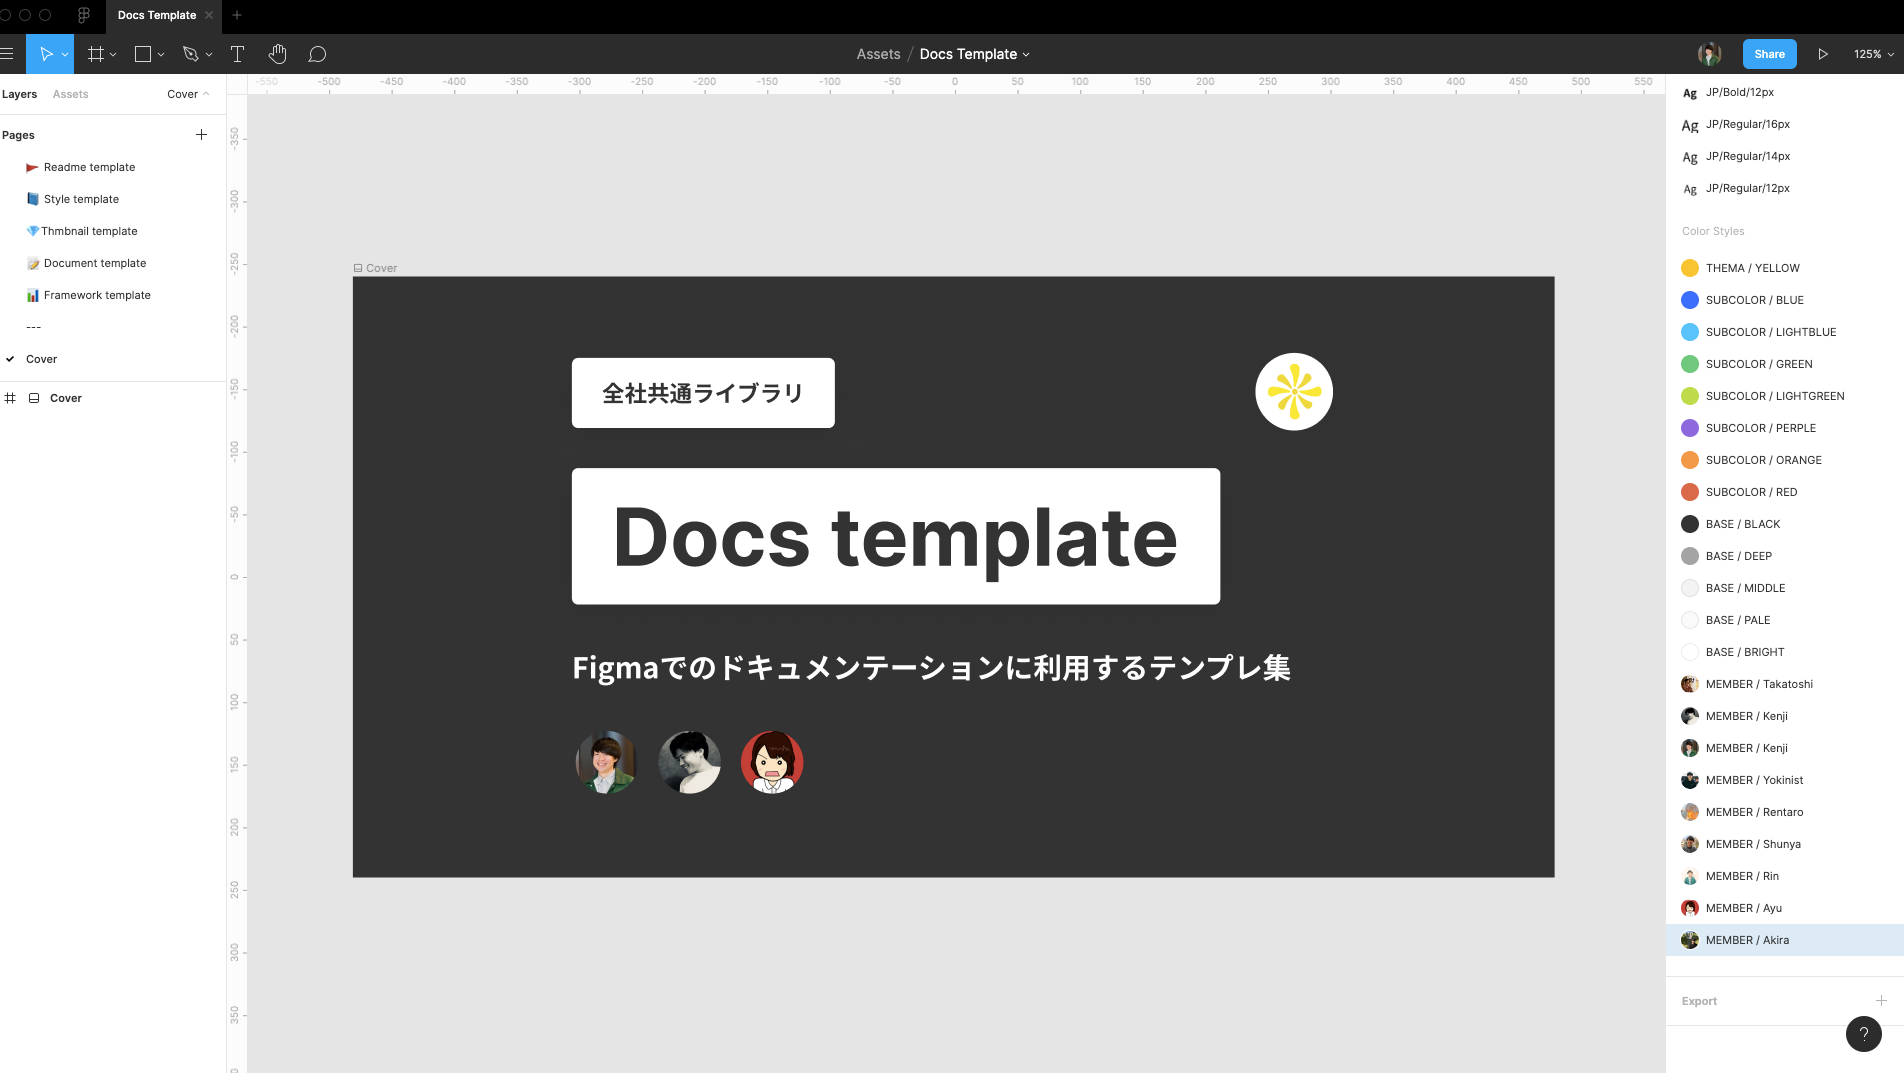Select BASE / BLACK color style
Screen dimensions: 1904x1073
click(x=1785, y=524)
